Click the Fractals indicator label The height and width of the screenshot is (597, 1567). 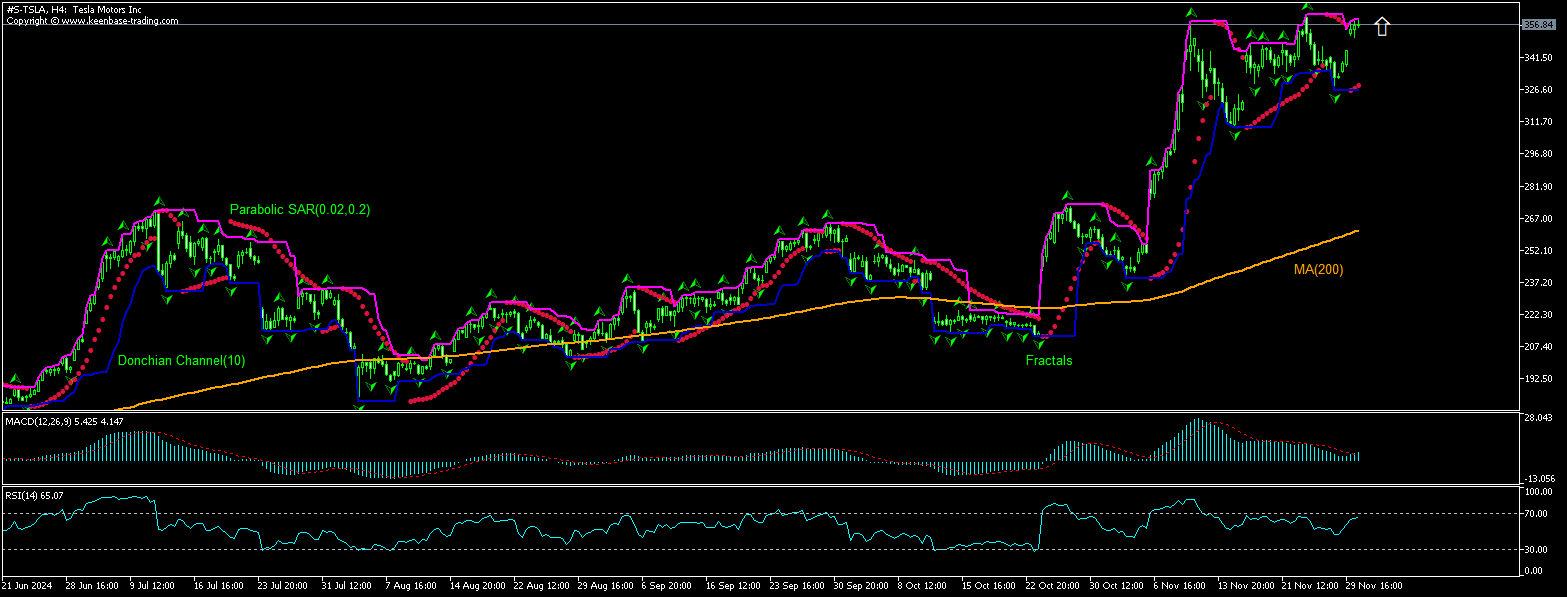click(1048, 361)
